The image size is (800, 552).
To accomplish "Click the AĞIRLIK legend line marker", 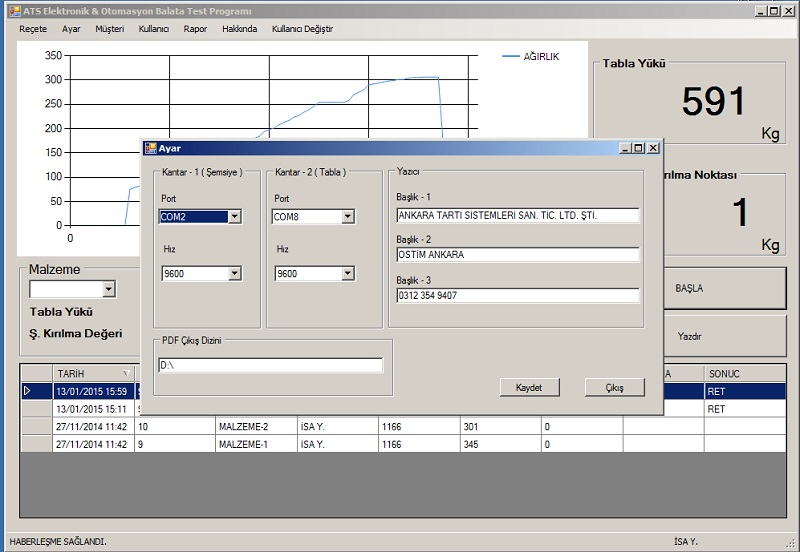I will point(510,57).
